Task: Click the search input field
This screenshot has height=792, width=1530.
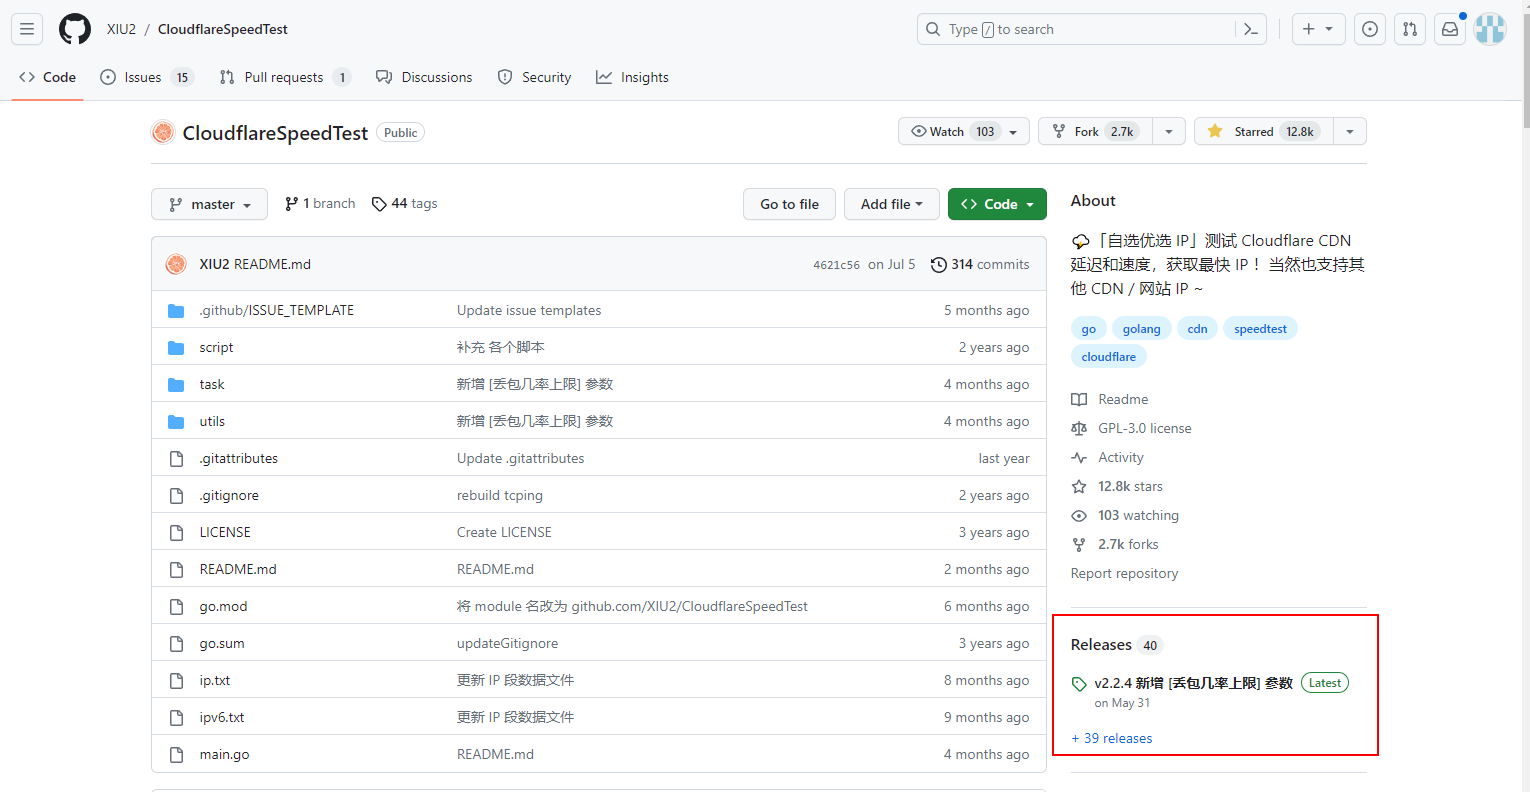Action: (1080, 29)
